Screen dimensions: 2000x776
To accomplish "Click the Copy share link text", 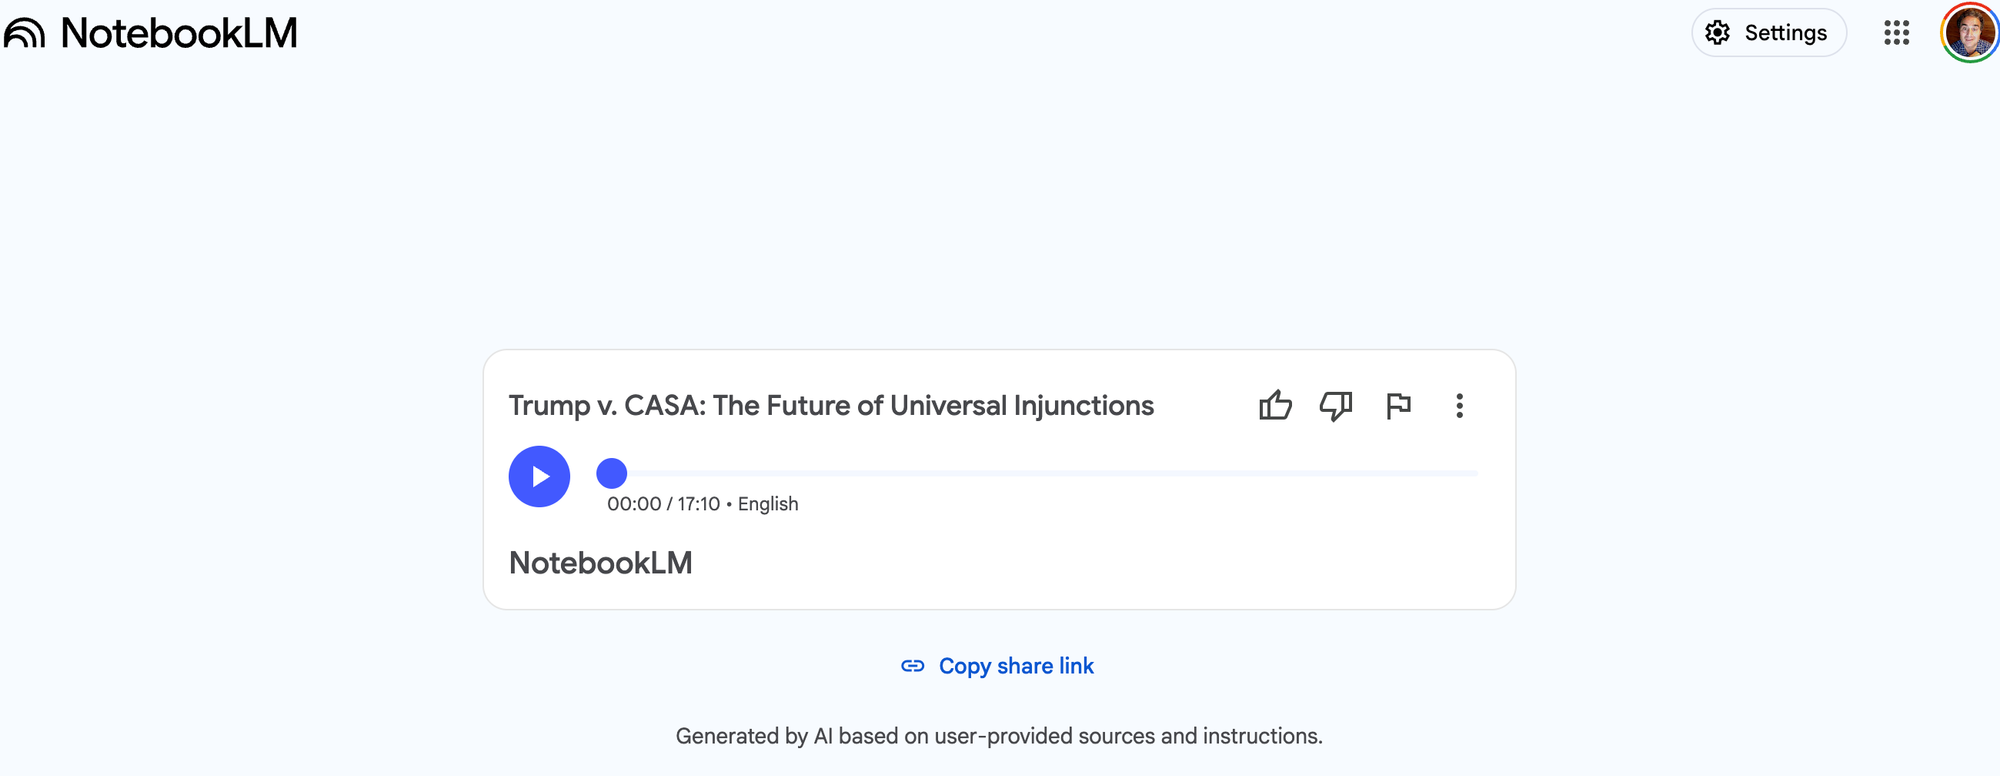I will (x=1016, y=666).
